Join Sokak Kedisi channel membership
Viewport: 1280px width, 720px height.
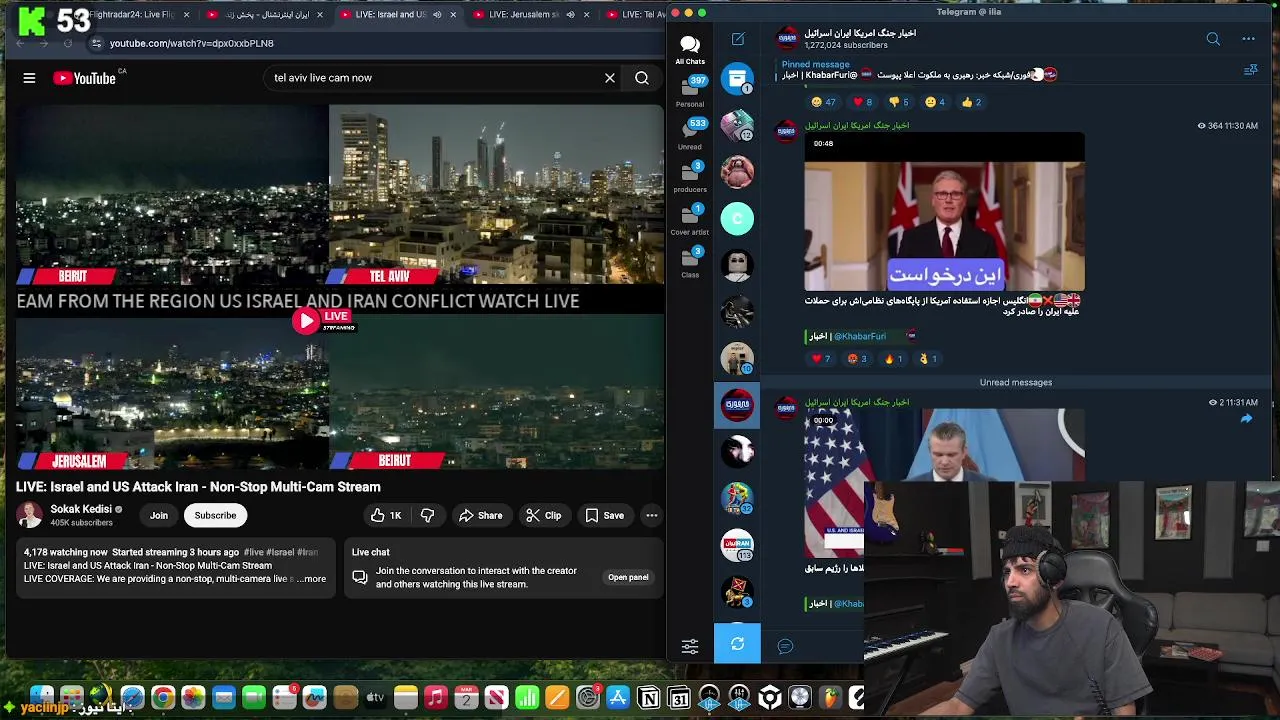pyautogui.click(x=159, y=516)
